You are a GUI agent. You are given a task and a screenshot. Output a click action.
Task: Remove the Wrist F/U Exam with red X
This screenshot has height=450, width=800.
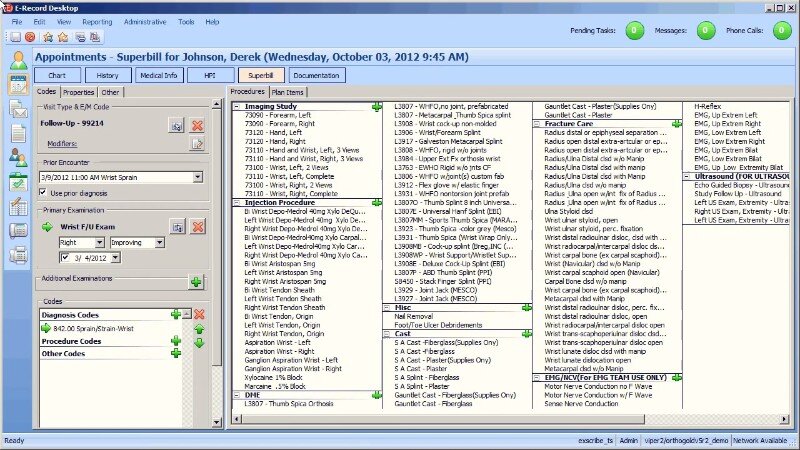point(198,227)
